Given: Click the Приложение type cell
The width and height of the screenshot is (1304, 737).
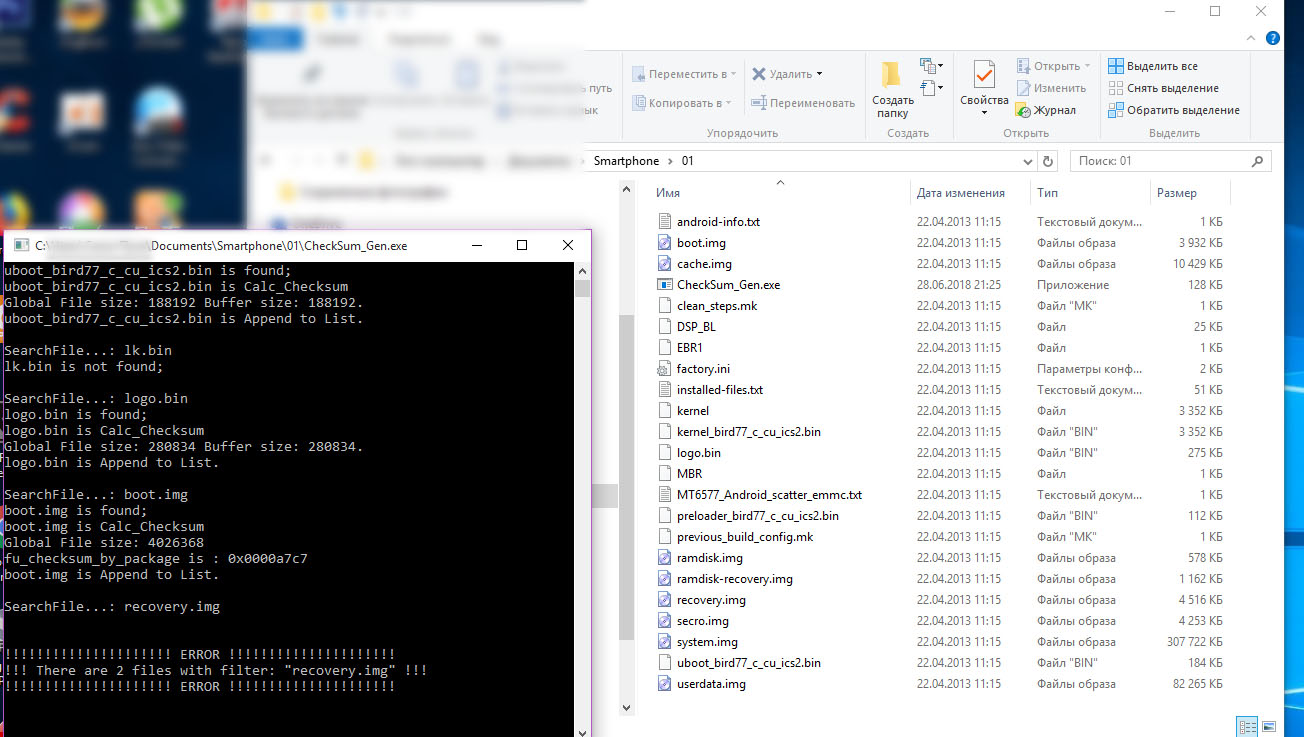Looking at the screenshot, I should point(1073,285).
